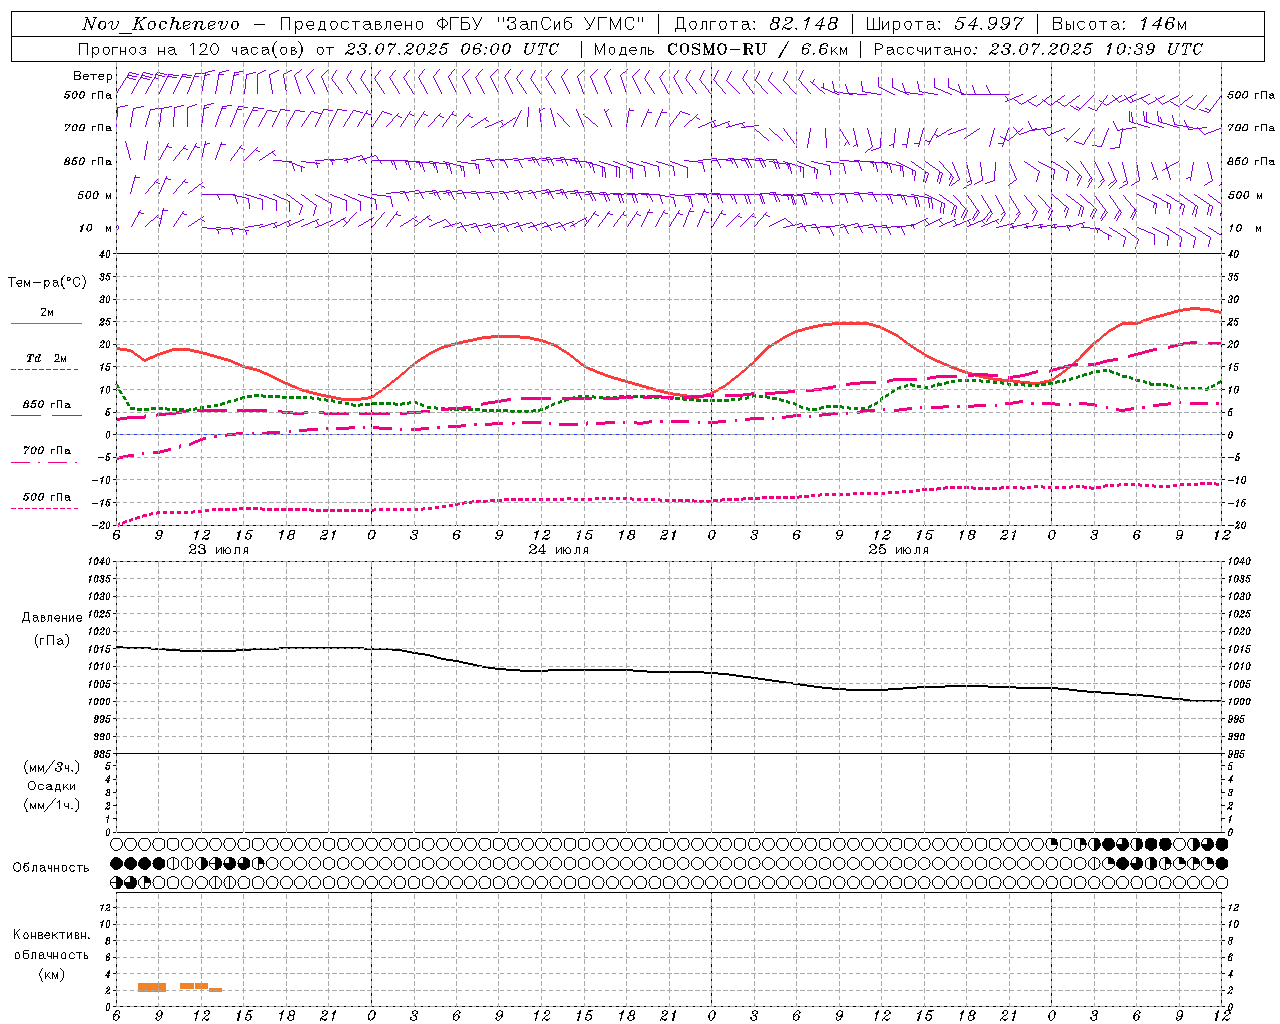Click the 23 июля date label
Image resolution: width=1280 pixels, height=1024 pixels.
pos(219,550)
